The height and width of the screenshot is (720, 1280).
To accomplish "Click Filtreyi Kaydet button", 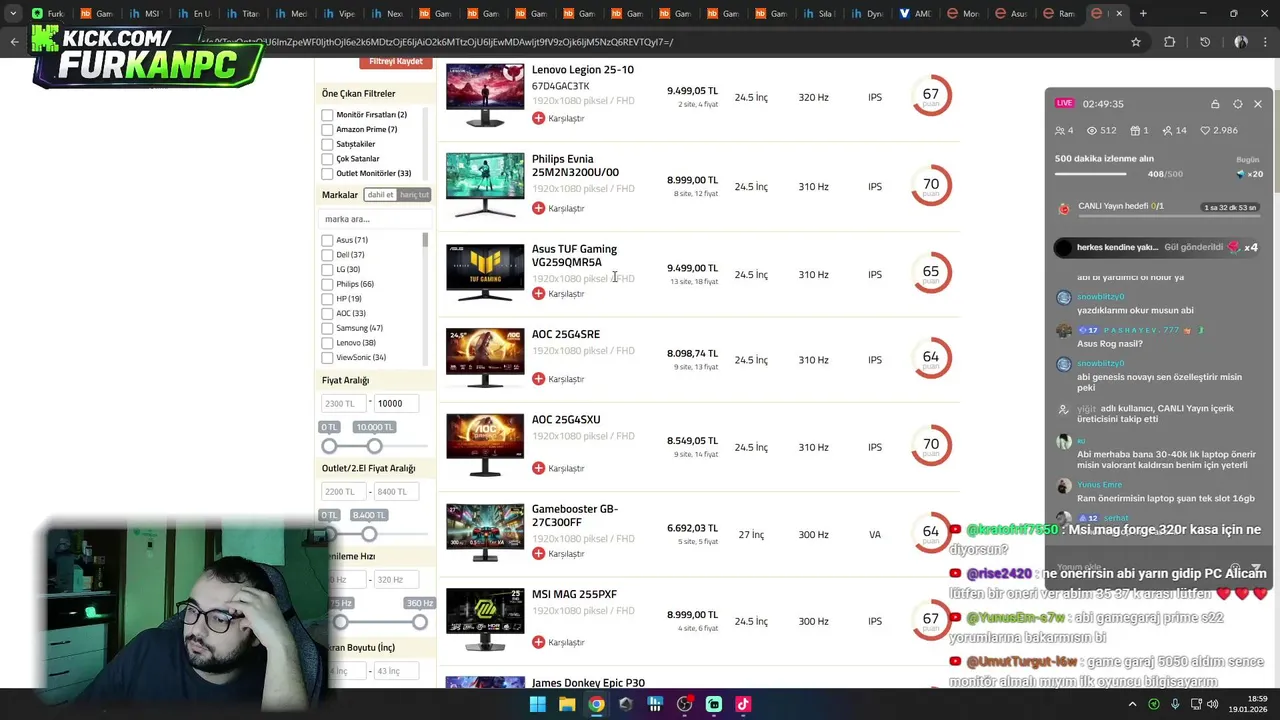I will [x=396, y=62].
